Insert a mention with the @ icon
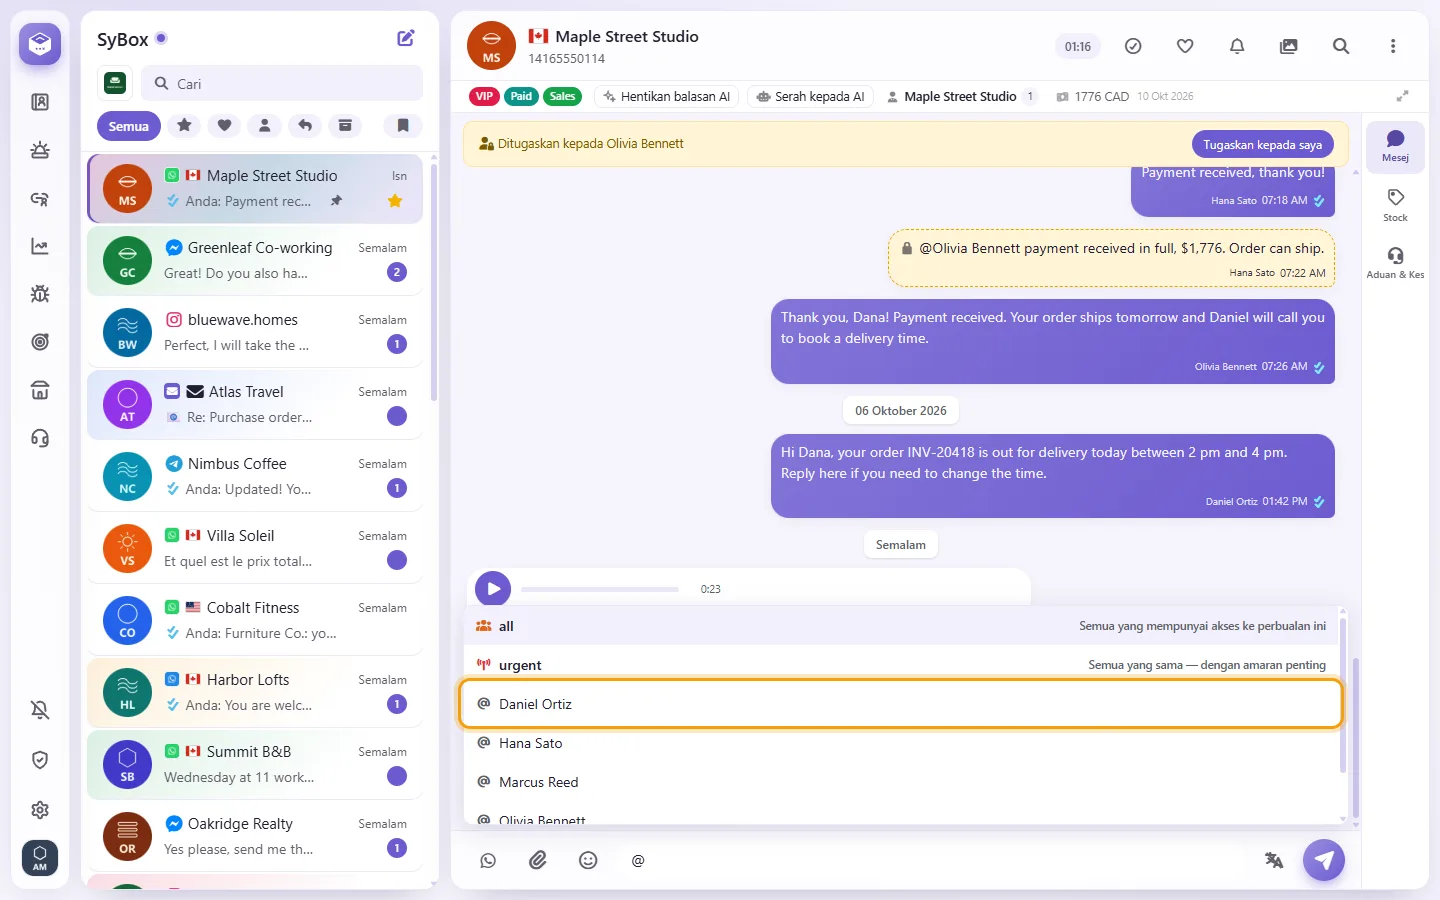This screenshot has width=1440, height=900. point(638,860)
